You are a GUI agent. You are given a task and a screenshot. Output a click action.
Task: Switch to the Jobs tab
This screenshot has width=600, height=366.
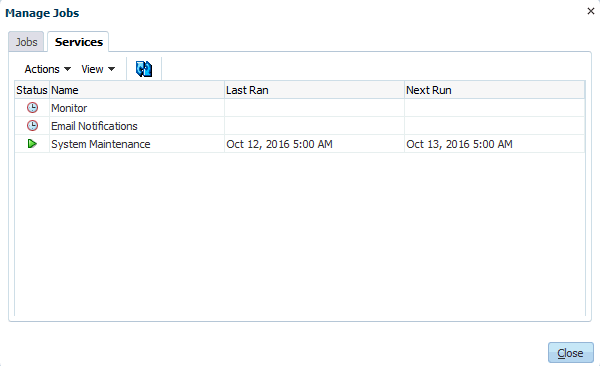[26, 42]
